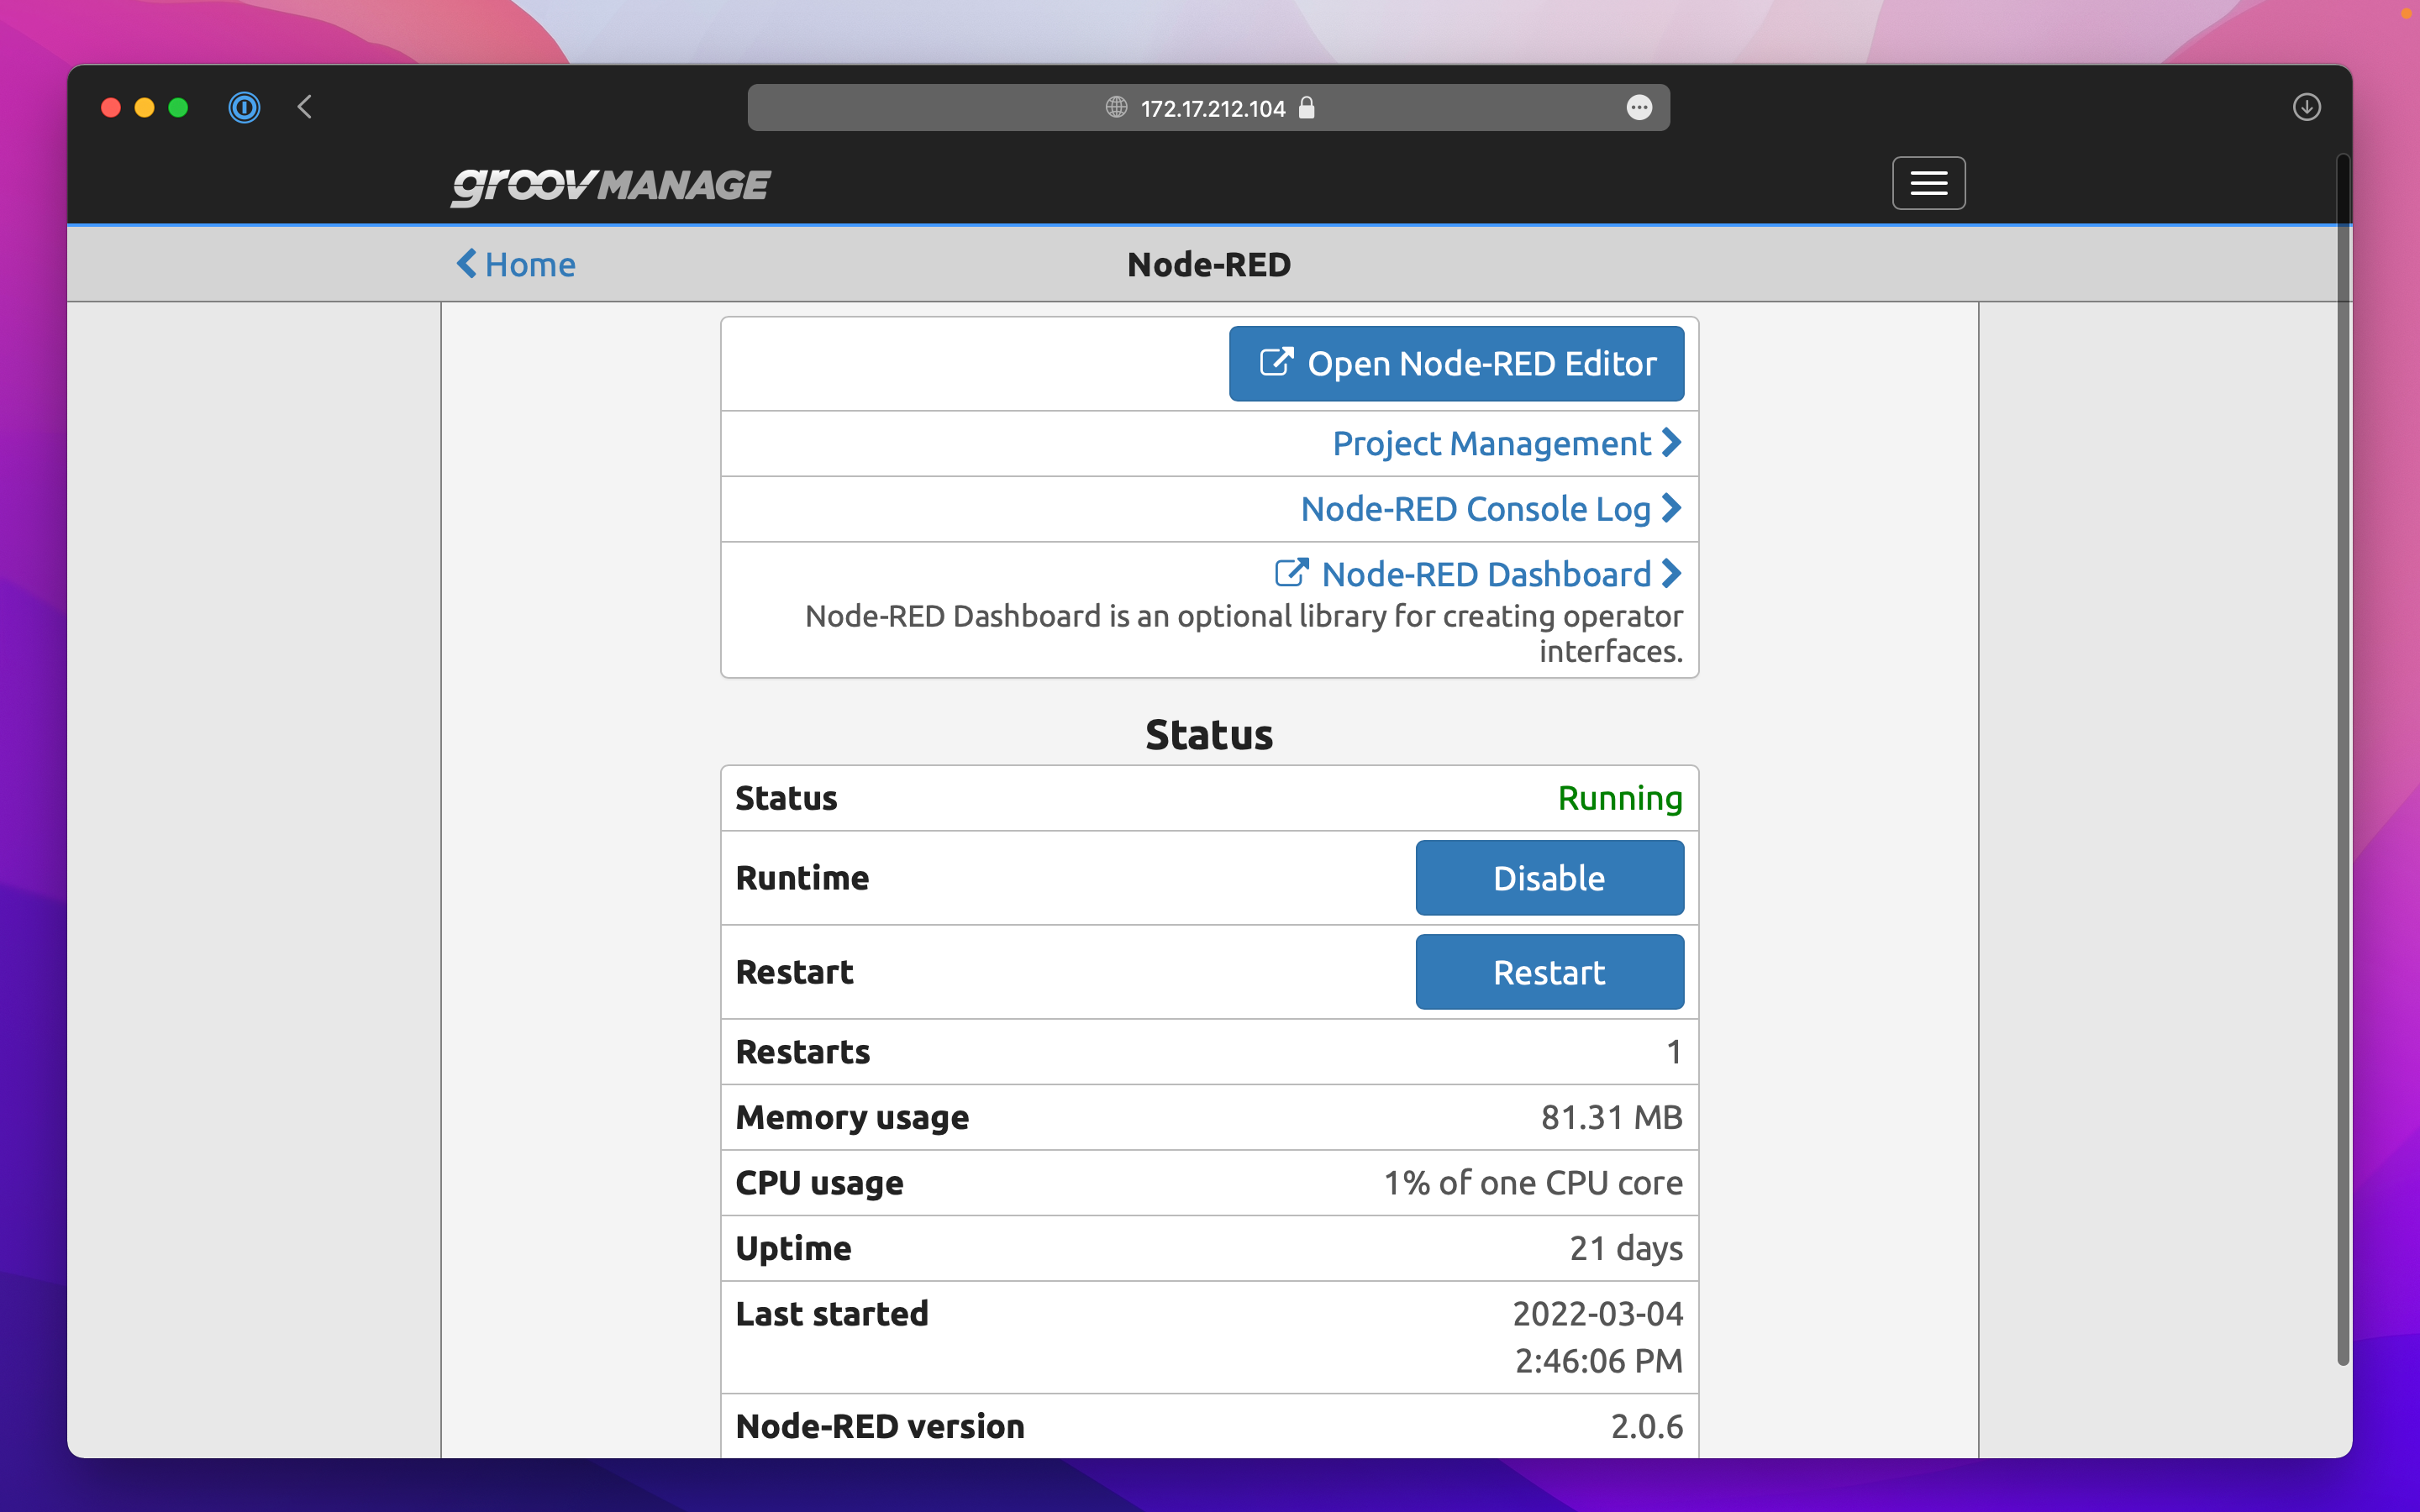
Task: Disable the Node-RED runtime
Action: [x=1548, y=877]
